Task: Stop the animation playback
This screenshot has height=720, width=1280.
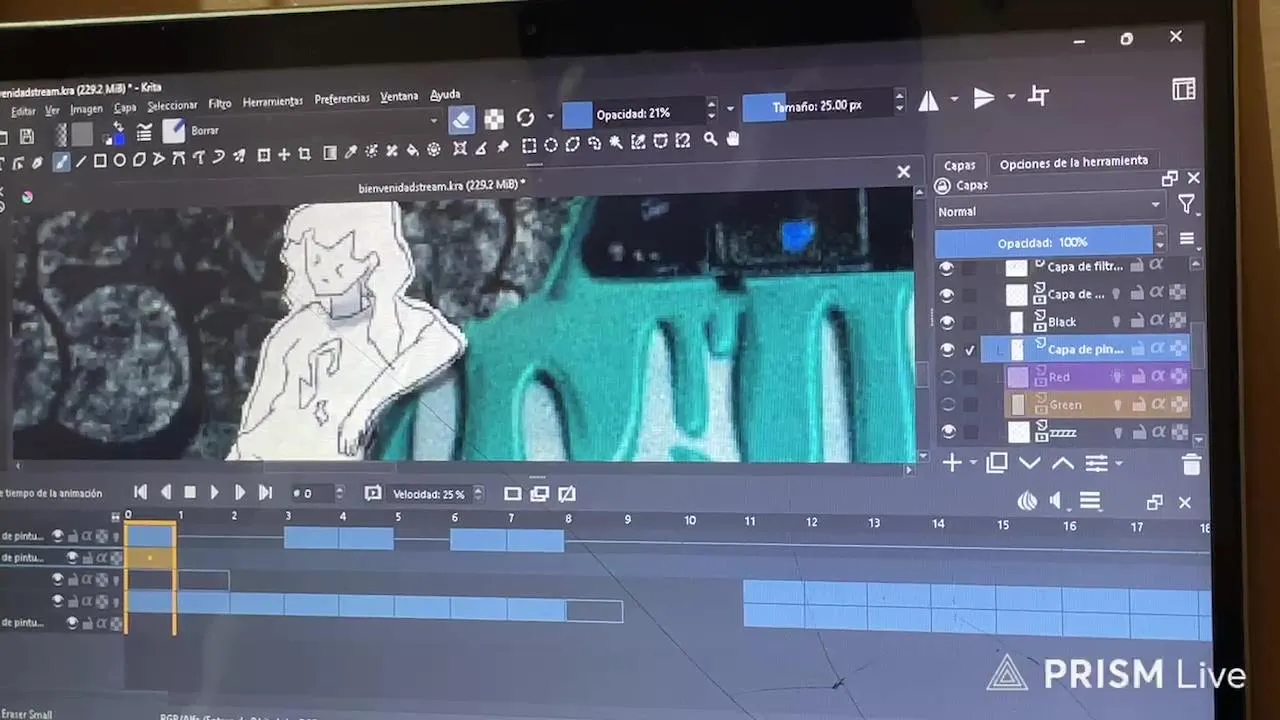Action: pyautogui.click(x=190, y=492)
